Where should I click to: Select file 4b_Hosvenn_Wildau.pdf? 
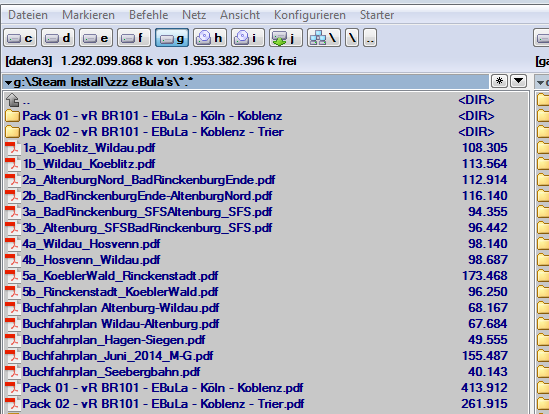tap(91, 260)
